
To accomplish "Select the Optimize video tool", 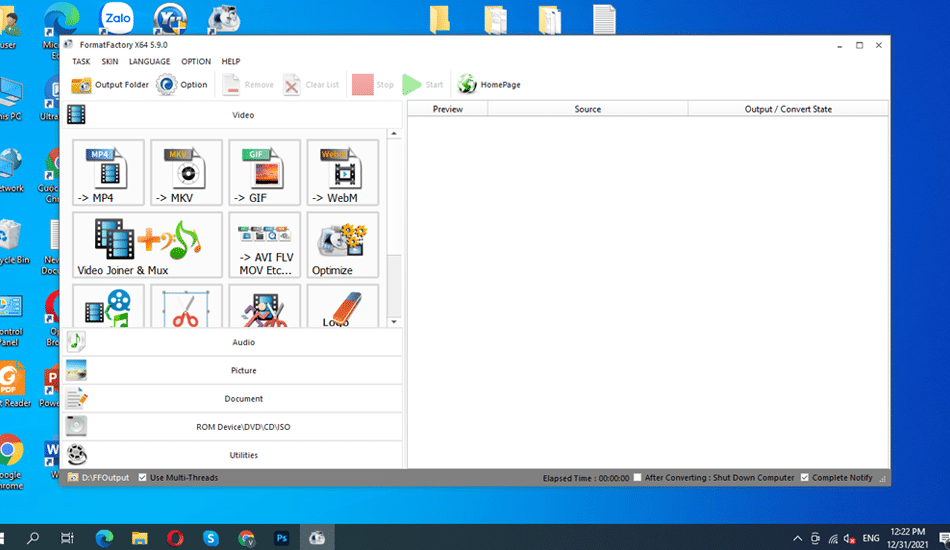I will tap(342, 244).
